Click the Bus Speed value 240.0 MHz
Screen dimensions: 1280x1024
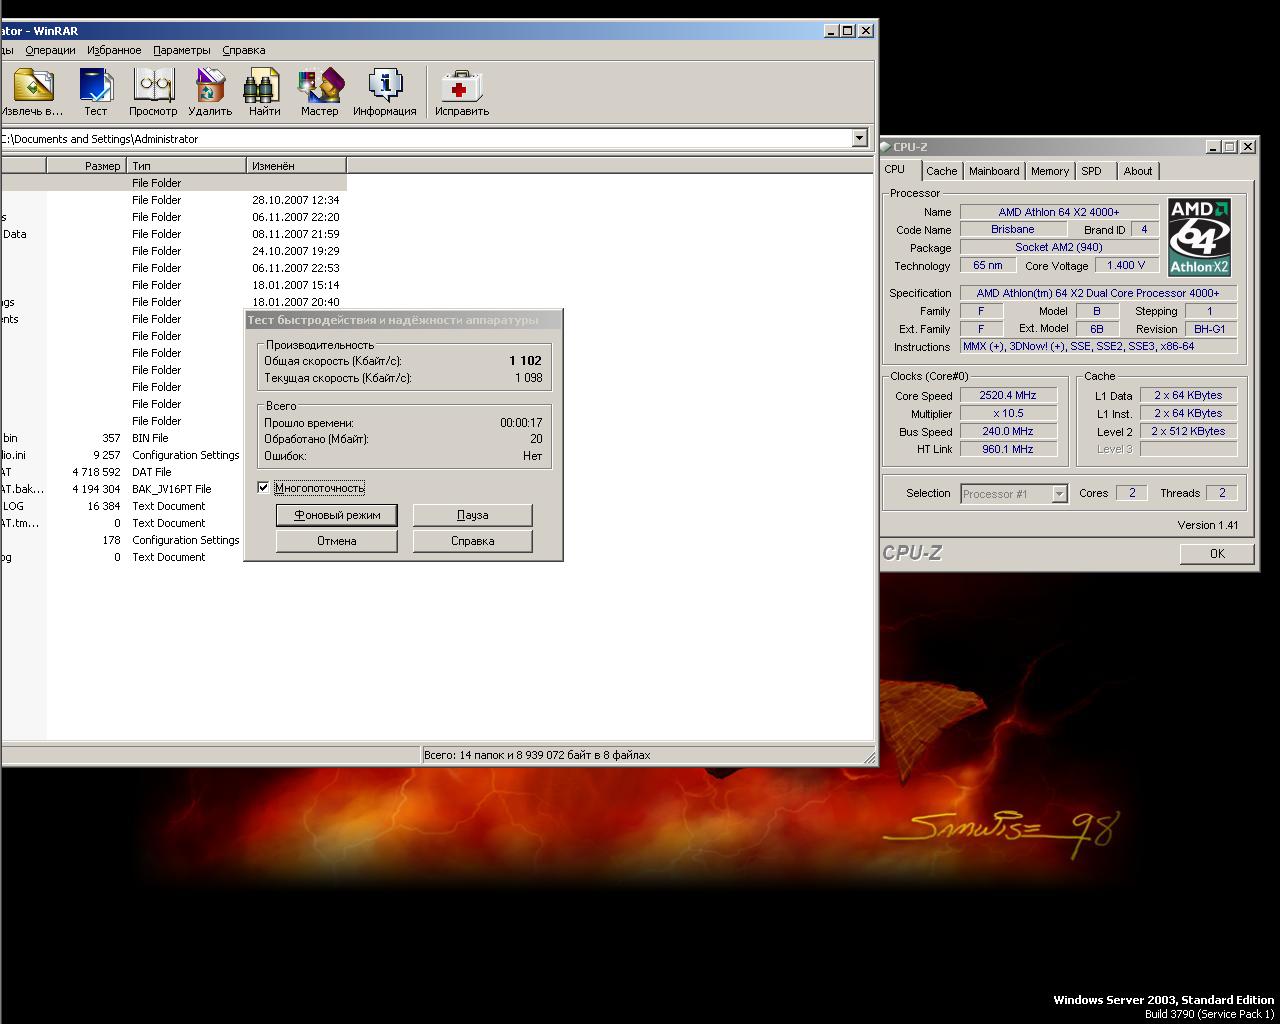point(1008,431)
